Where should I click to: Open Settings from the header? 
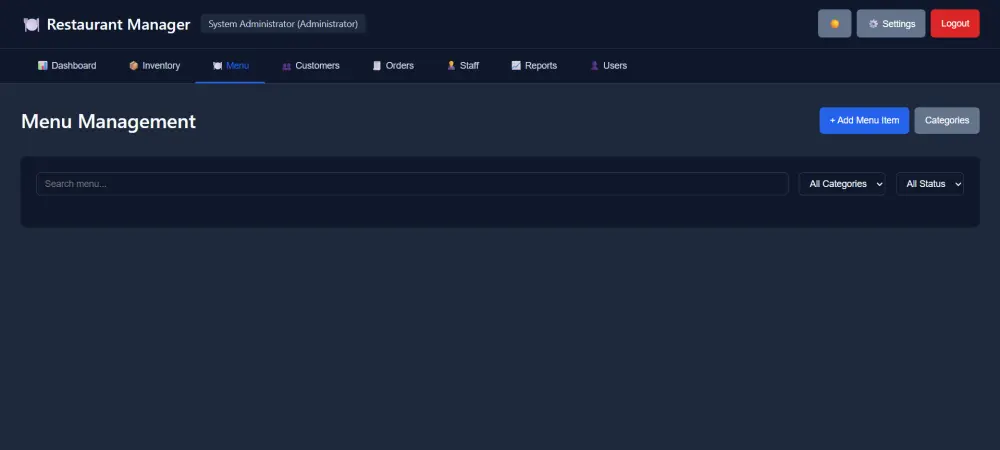pos(891,24)
